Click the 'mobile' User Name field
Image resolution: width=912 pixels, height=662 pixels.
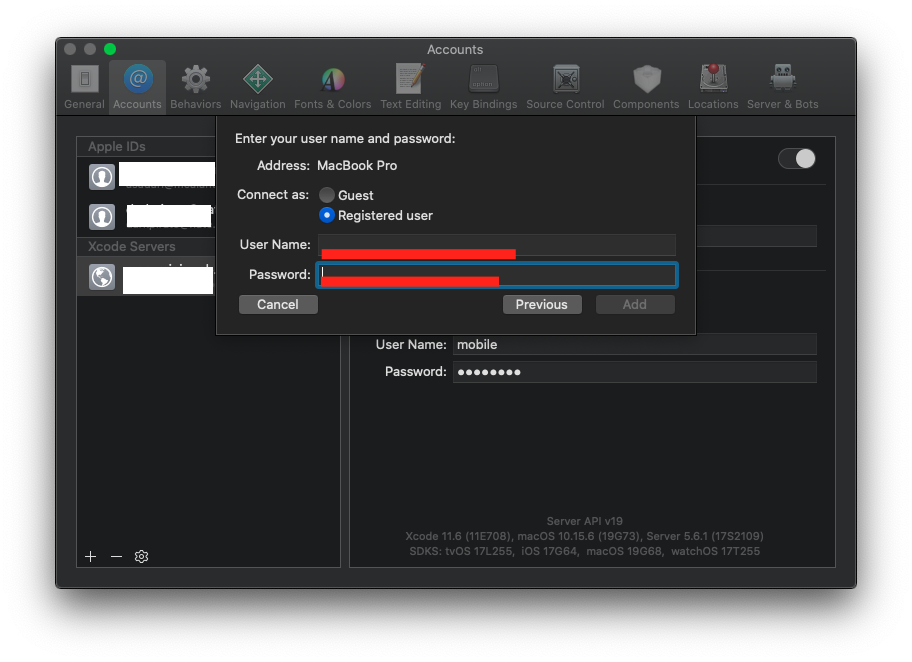pyautogui.click(x=635, y=344)
